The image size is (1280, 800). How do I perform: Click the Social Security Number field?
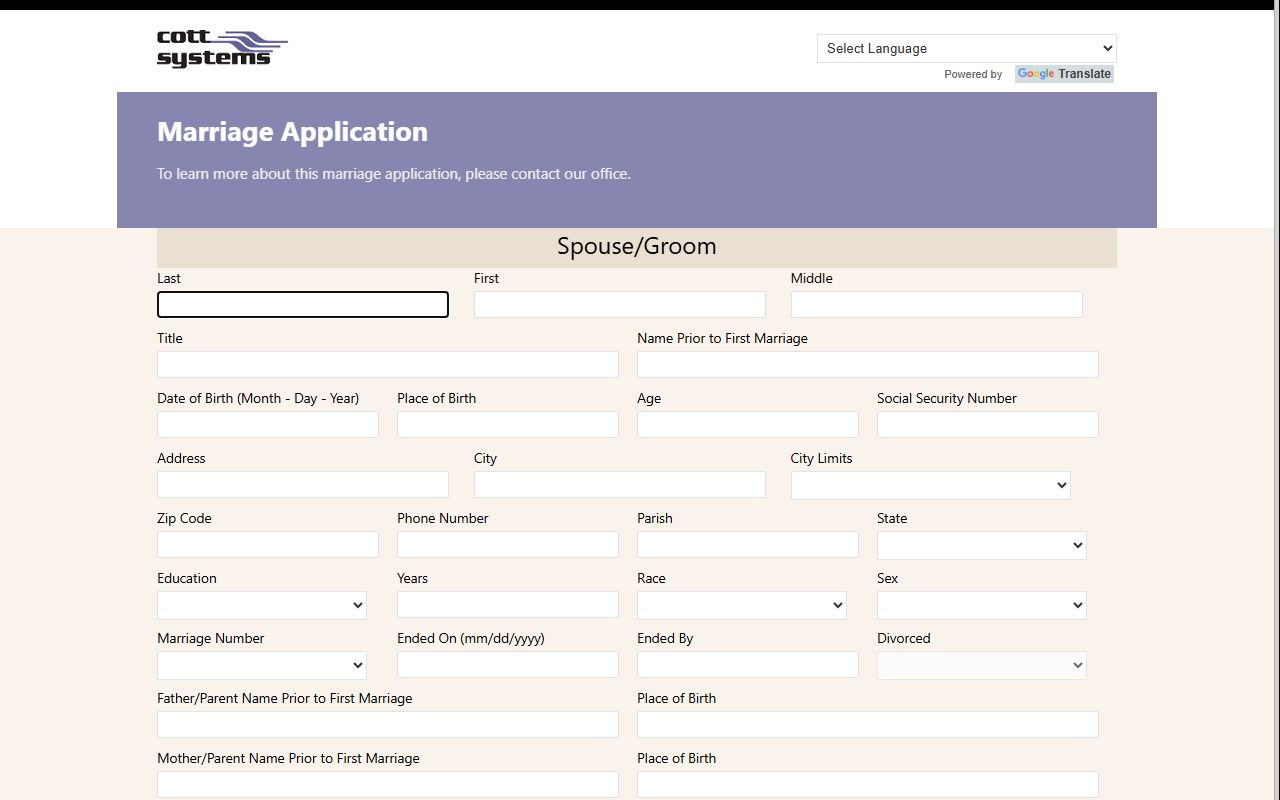point(988,424)
